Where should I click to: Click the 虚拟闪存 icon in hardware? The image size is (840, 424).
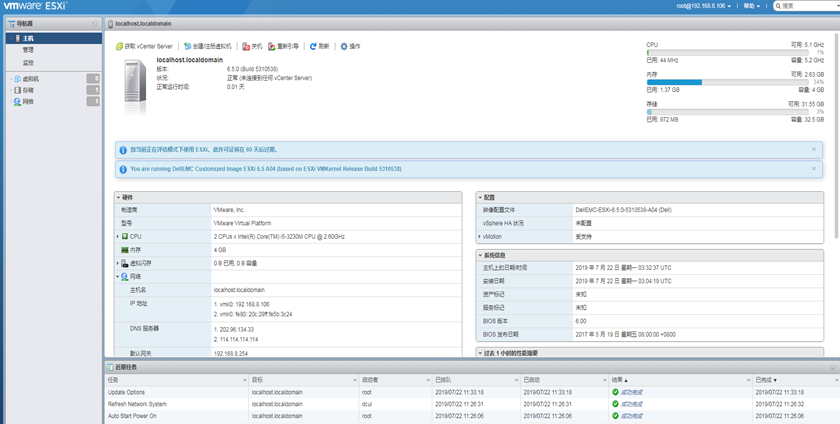coord(124,263)
